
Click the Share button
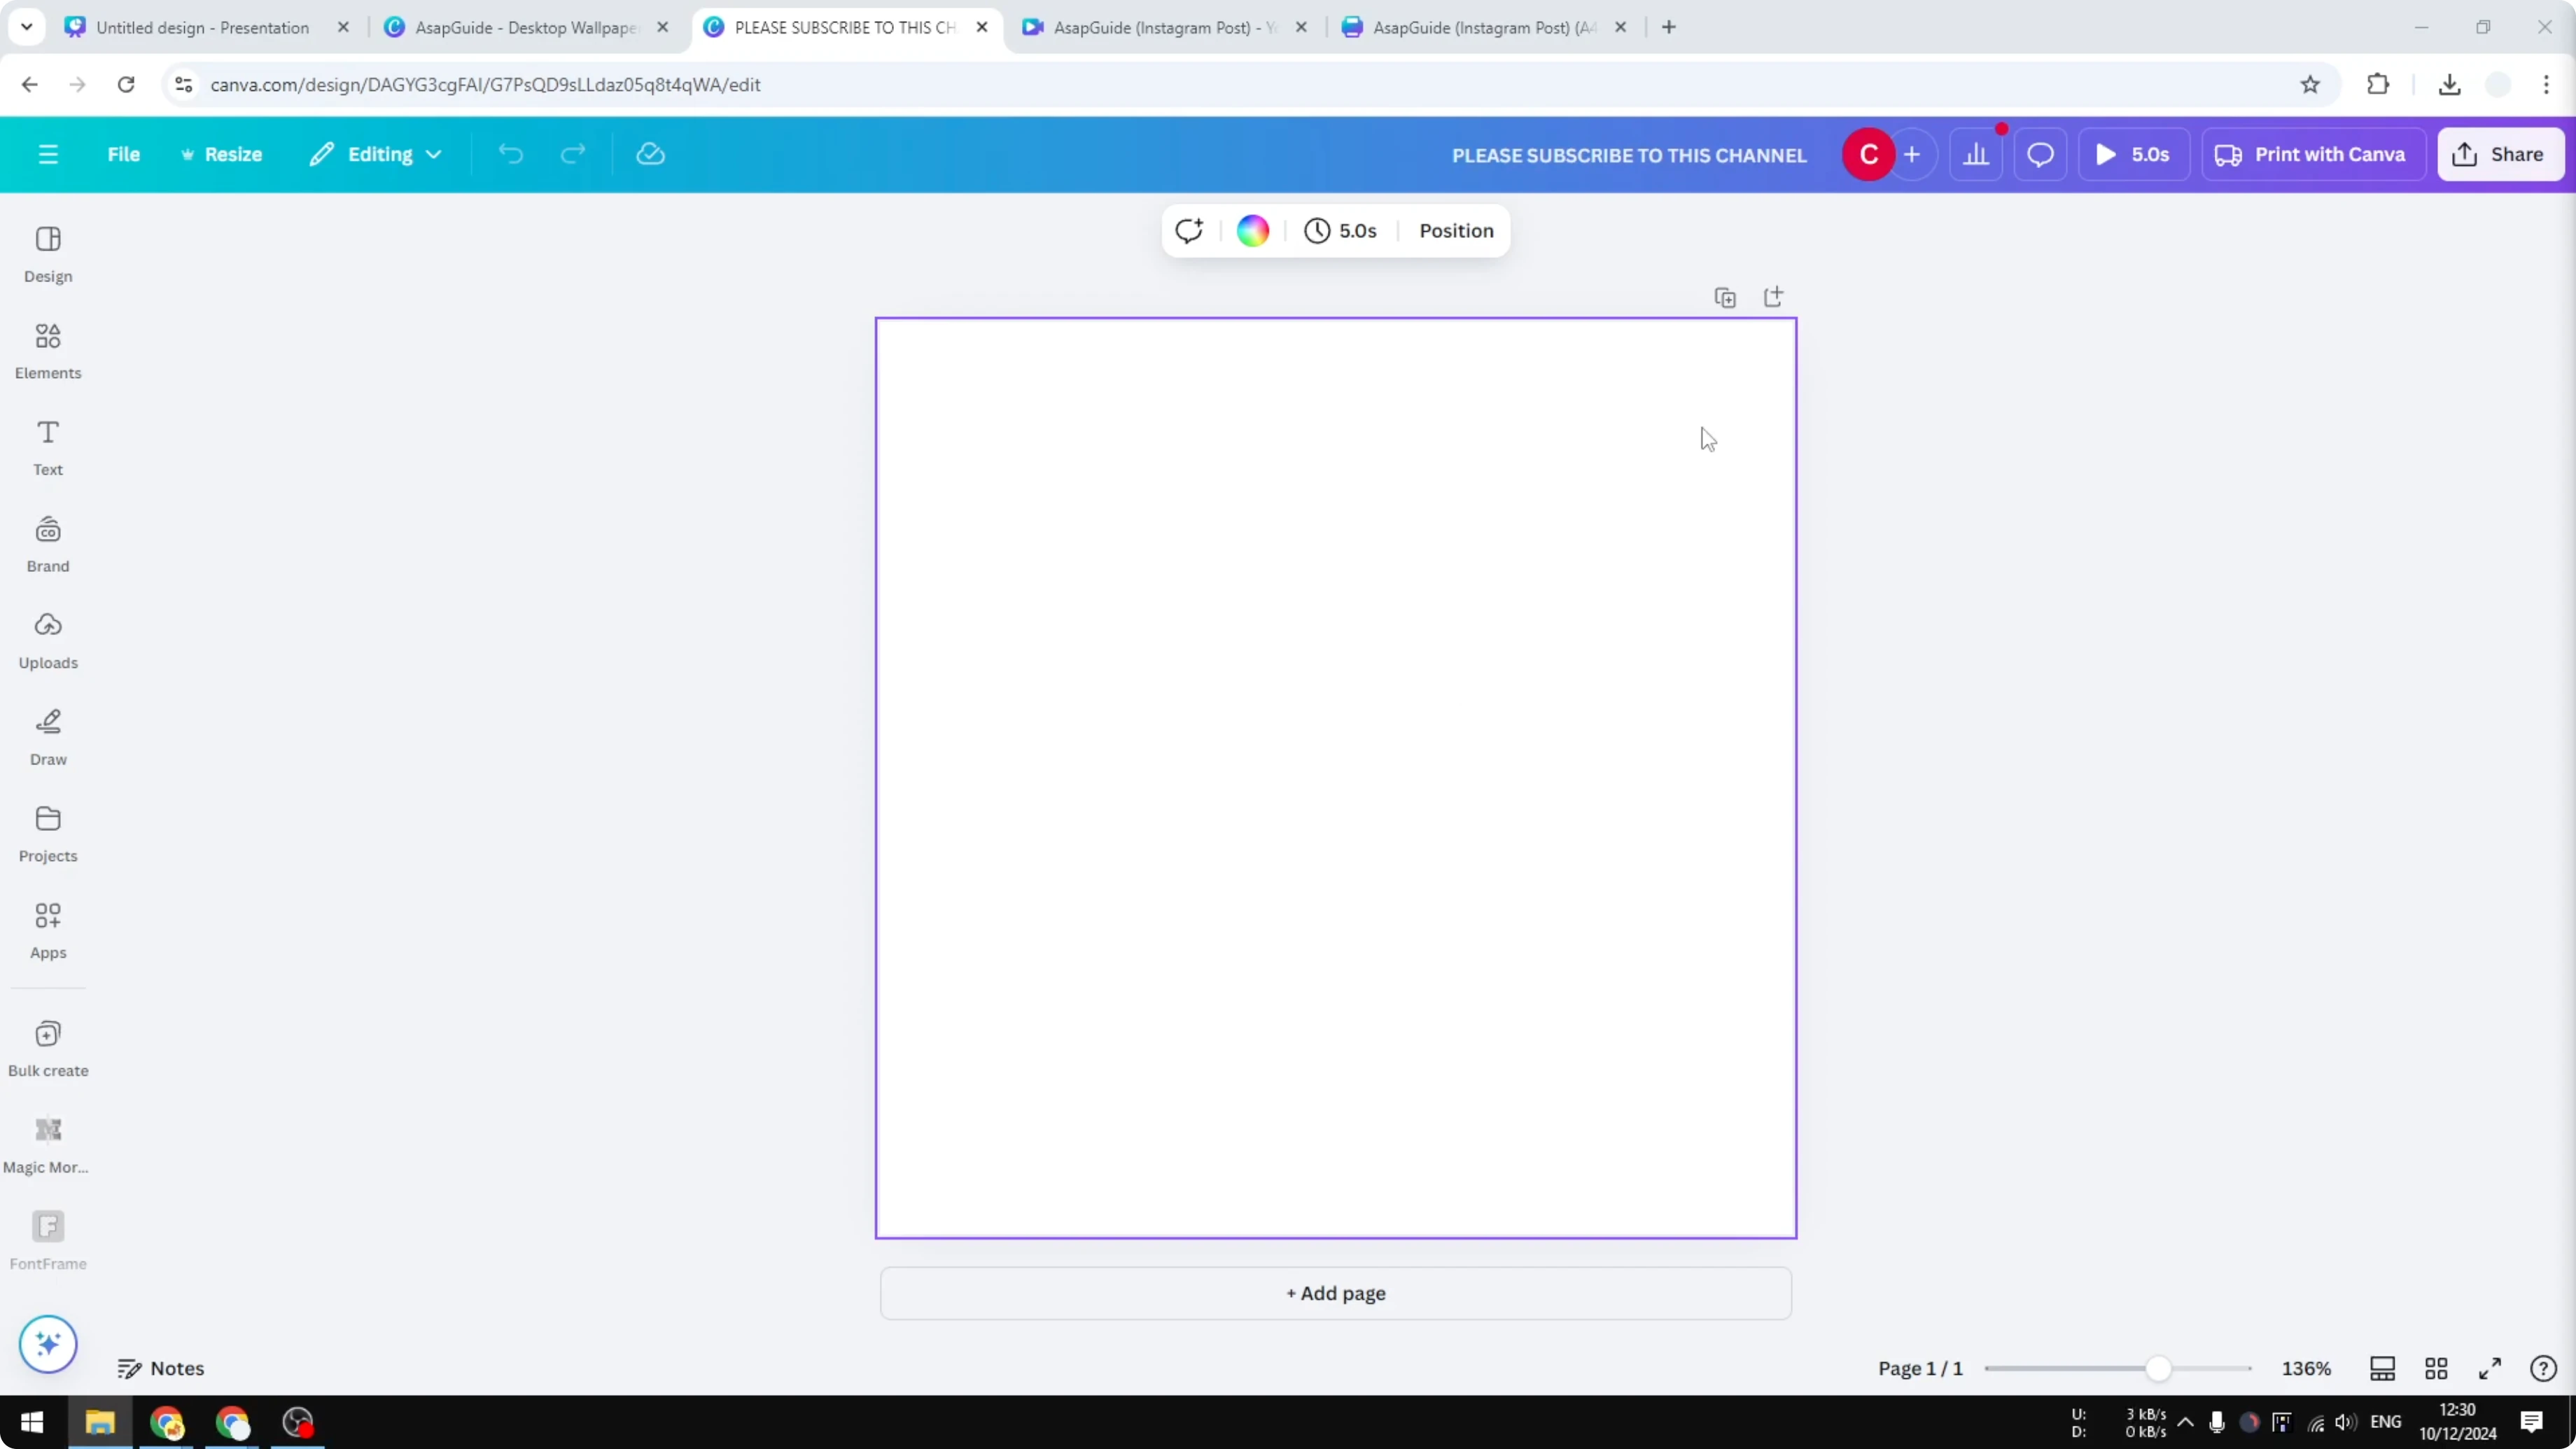pyautogui.click(x=2501, y=154)
